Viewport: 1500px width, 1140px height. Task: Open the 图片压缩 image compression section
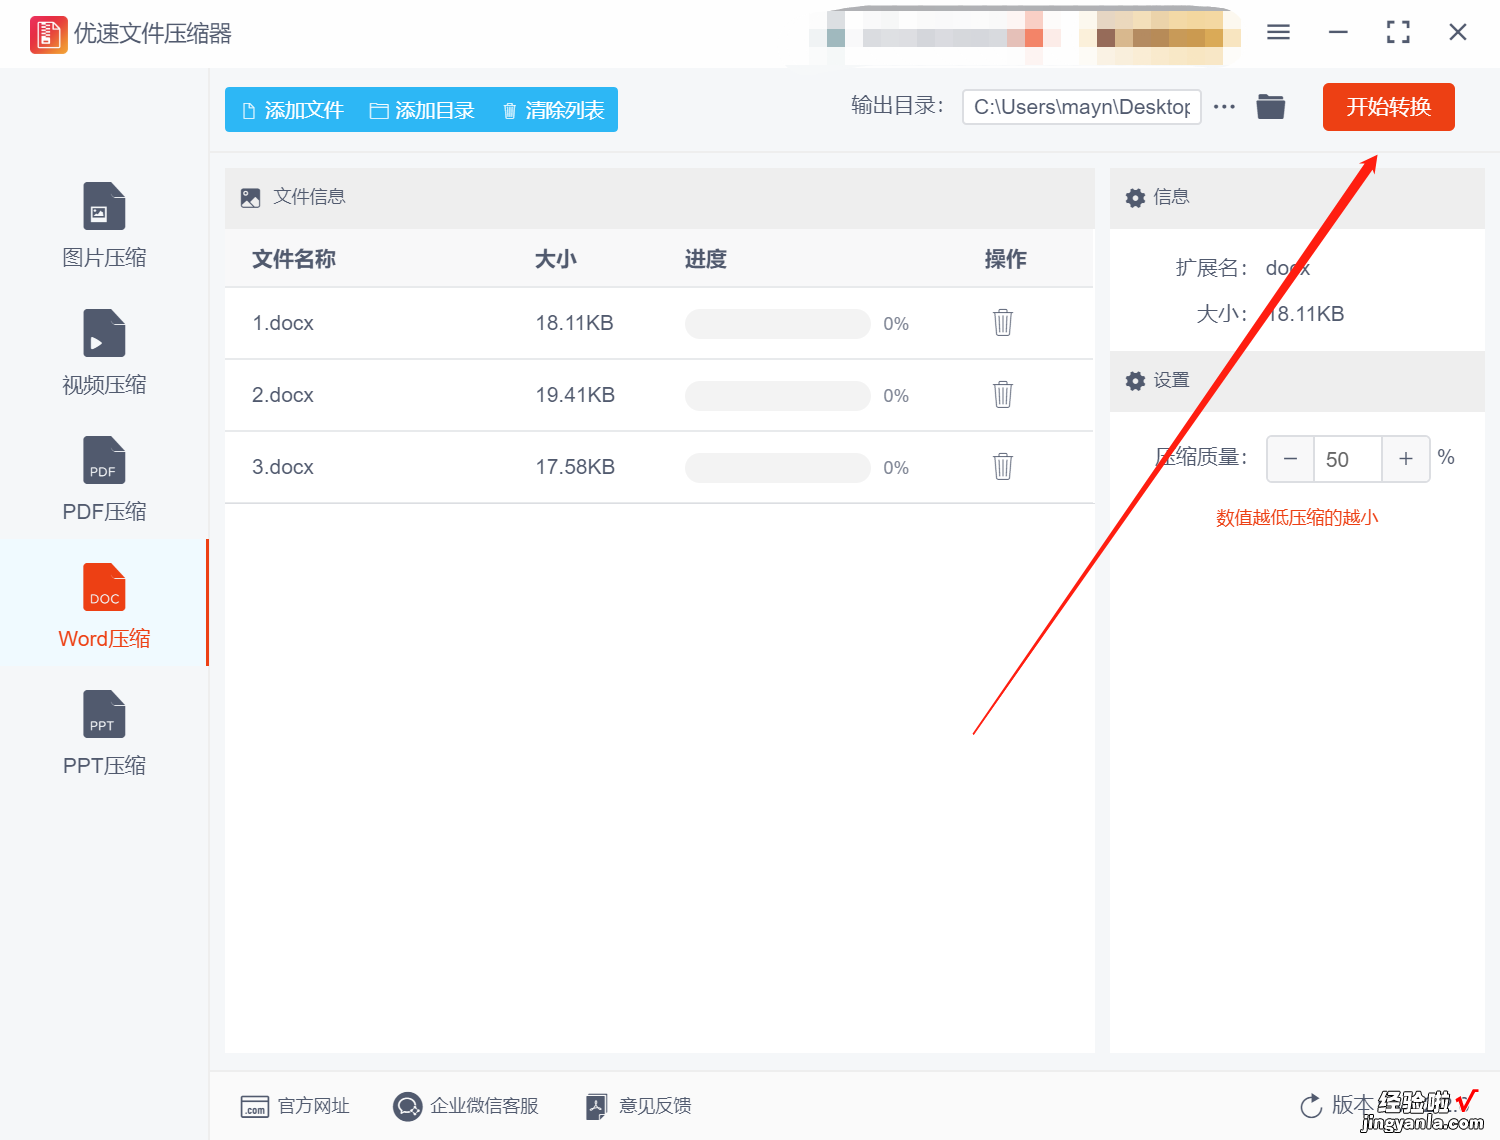coord(104,226)
